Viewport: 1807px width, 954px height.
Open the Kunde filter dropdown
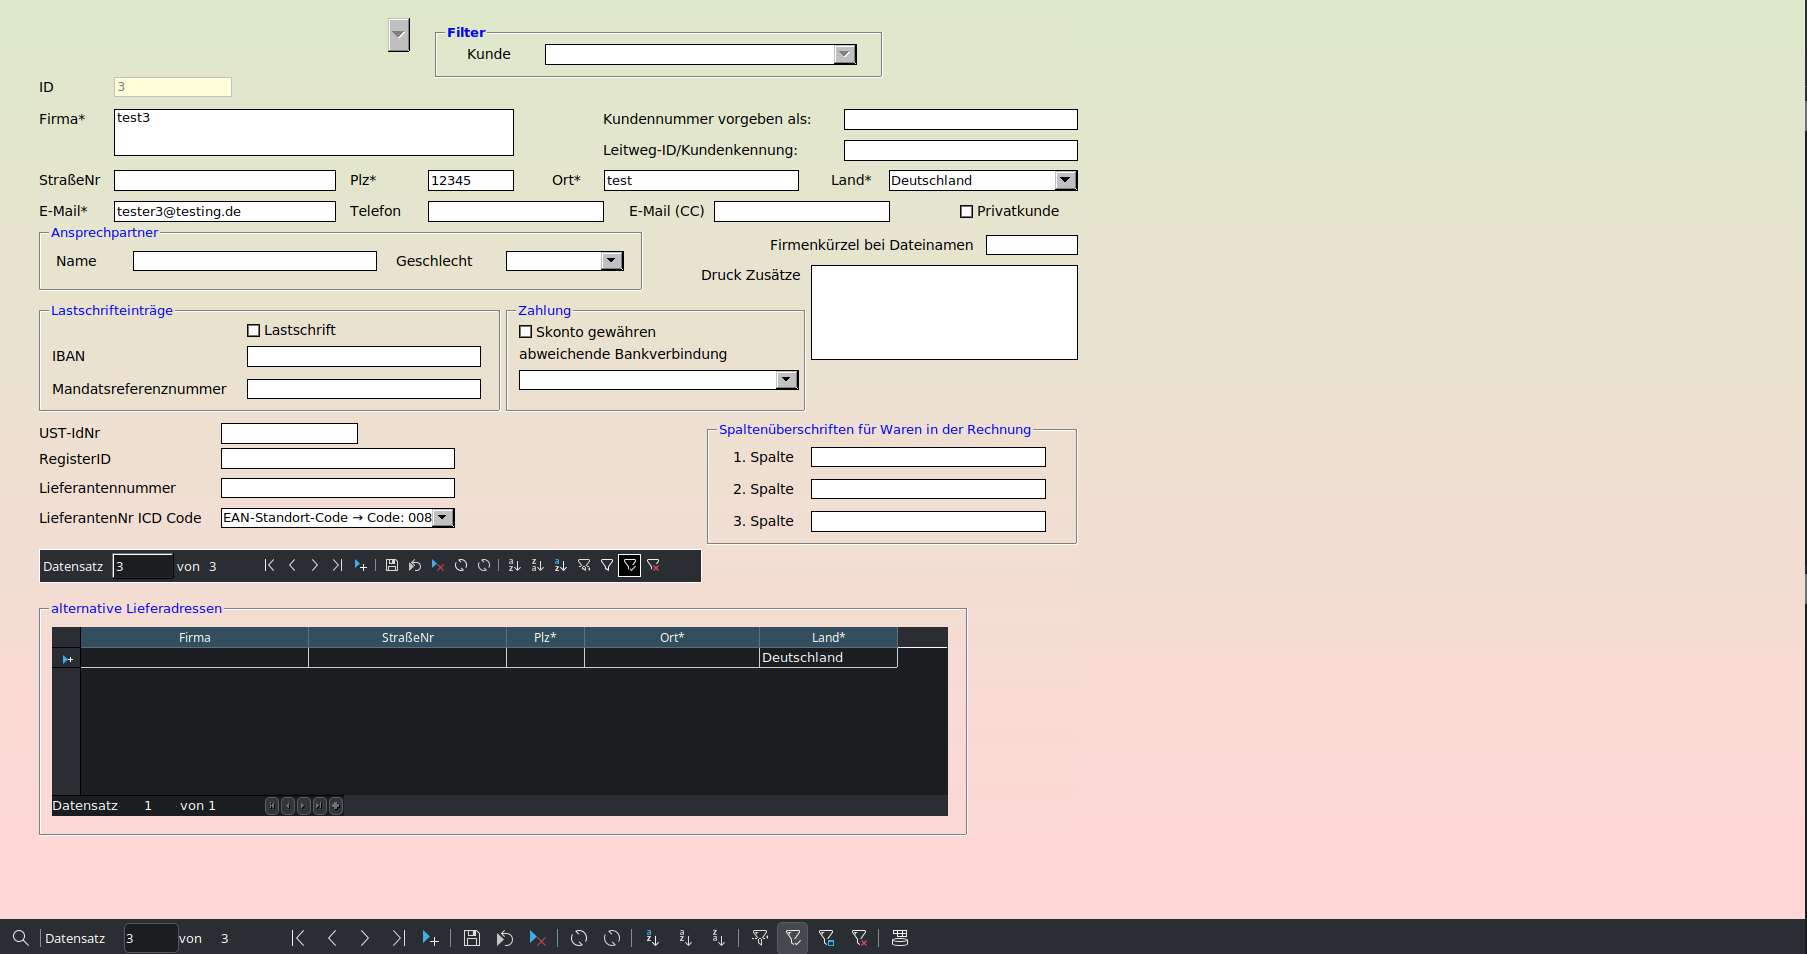pos(845,54)
